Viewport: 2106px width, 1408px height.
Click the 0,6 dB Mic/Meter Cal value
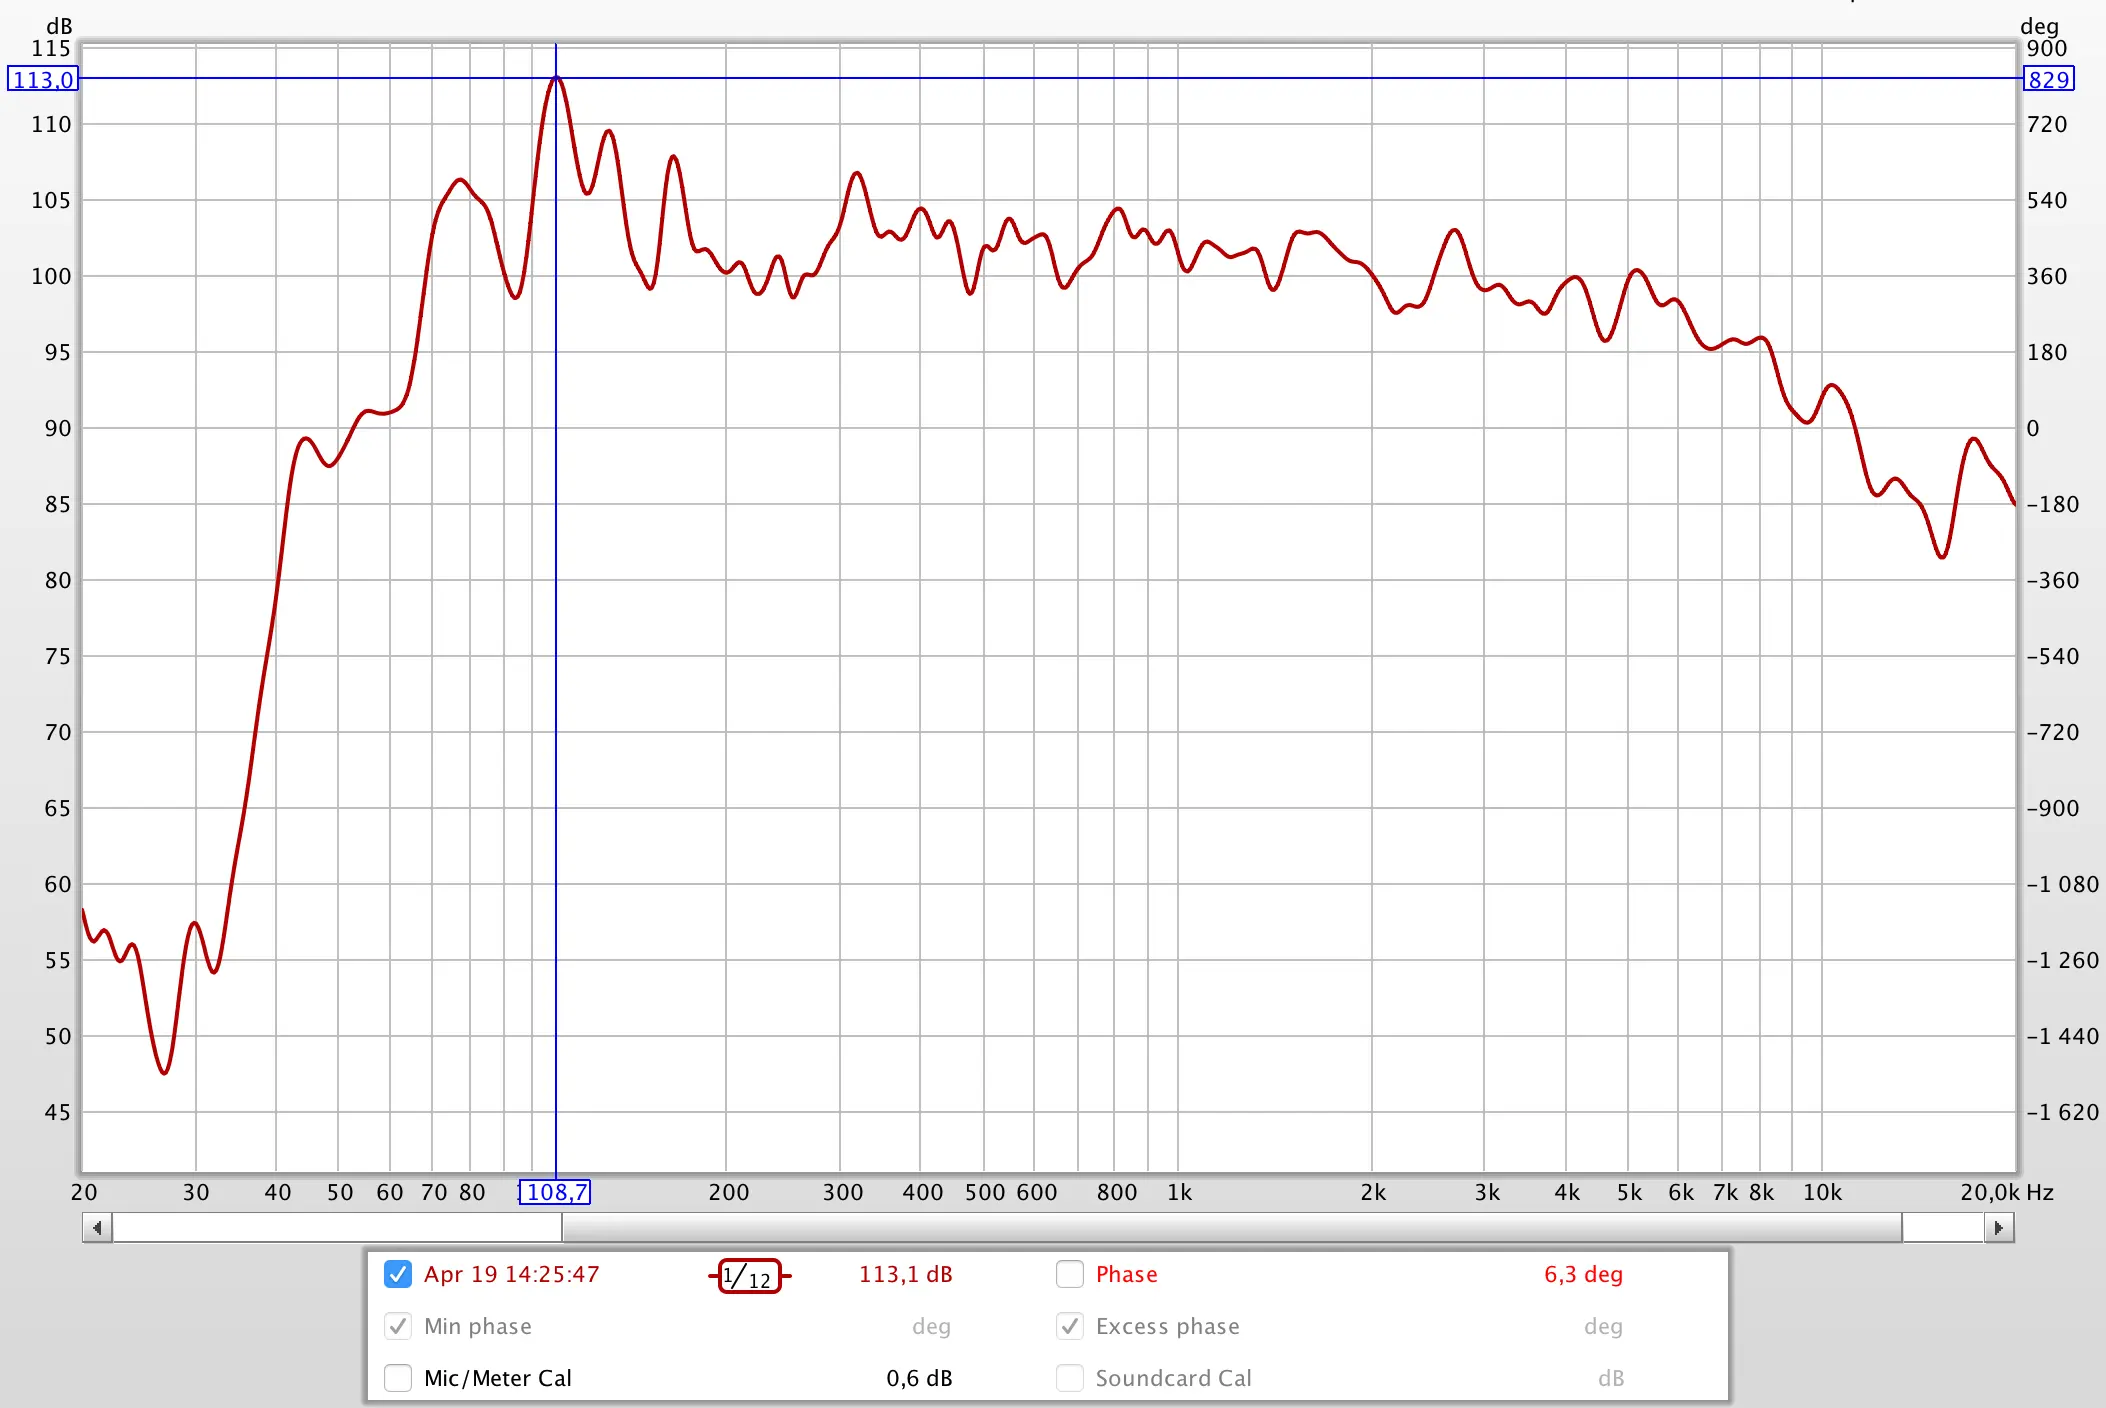point(919,1378)
